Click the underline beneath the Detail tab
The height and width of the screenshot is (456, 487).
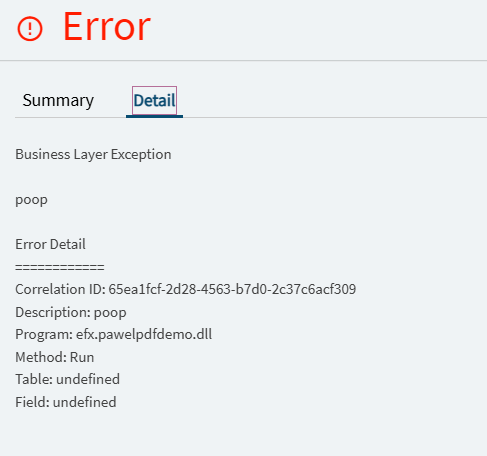tap(154, 116)
